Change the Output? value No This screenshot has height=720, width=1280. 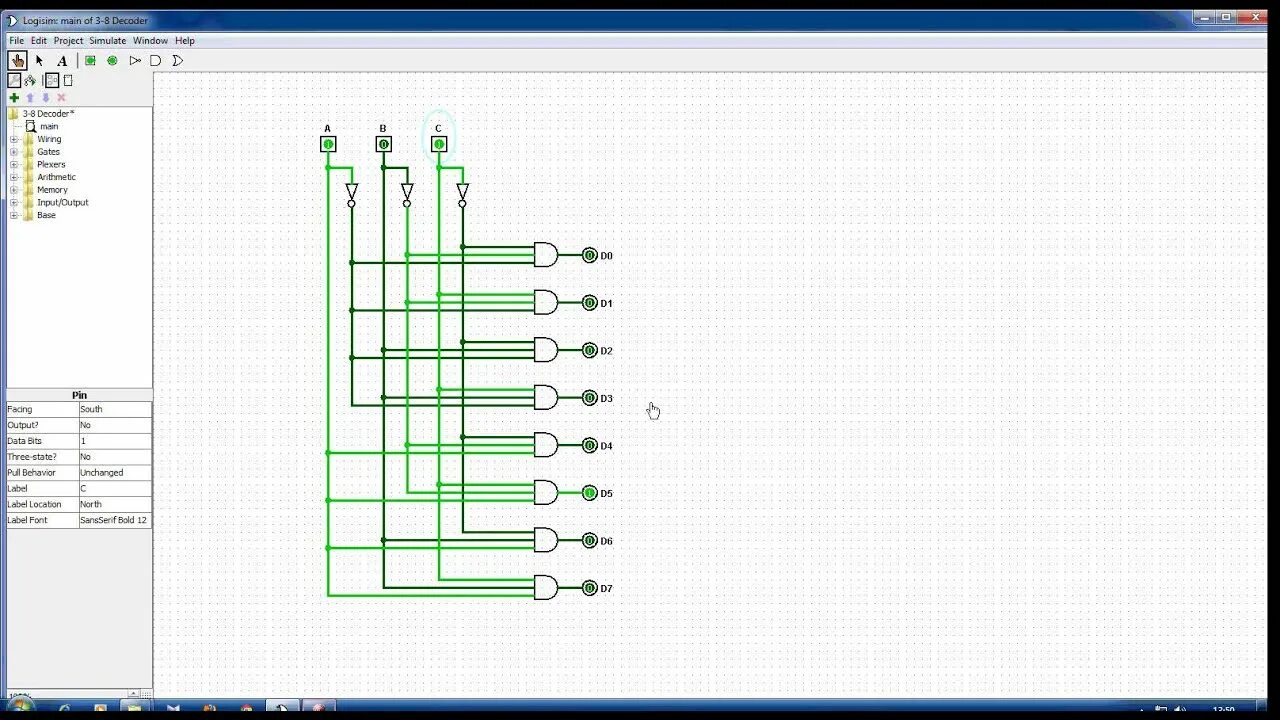(115, 425)
